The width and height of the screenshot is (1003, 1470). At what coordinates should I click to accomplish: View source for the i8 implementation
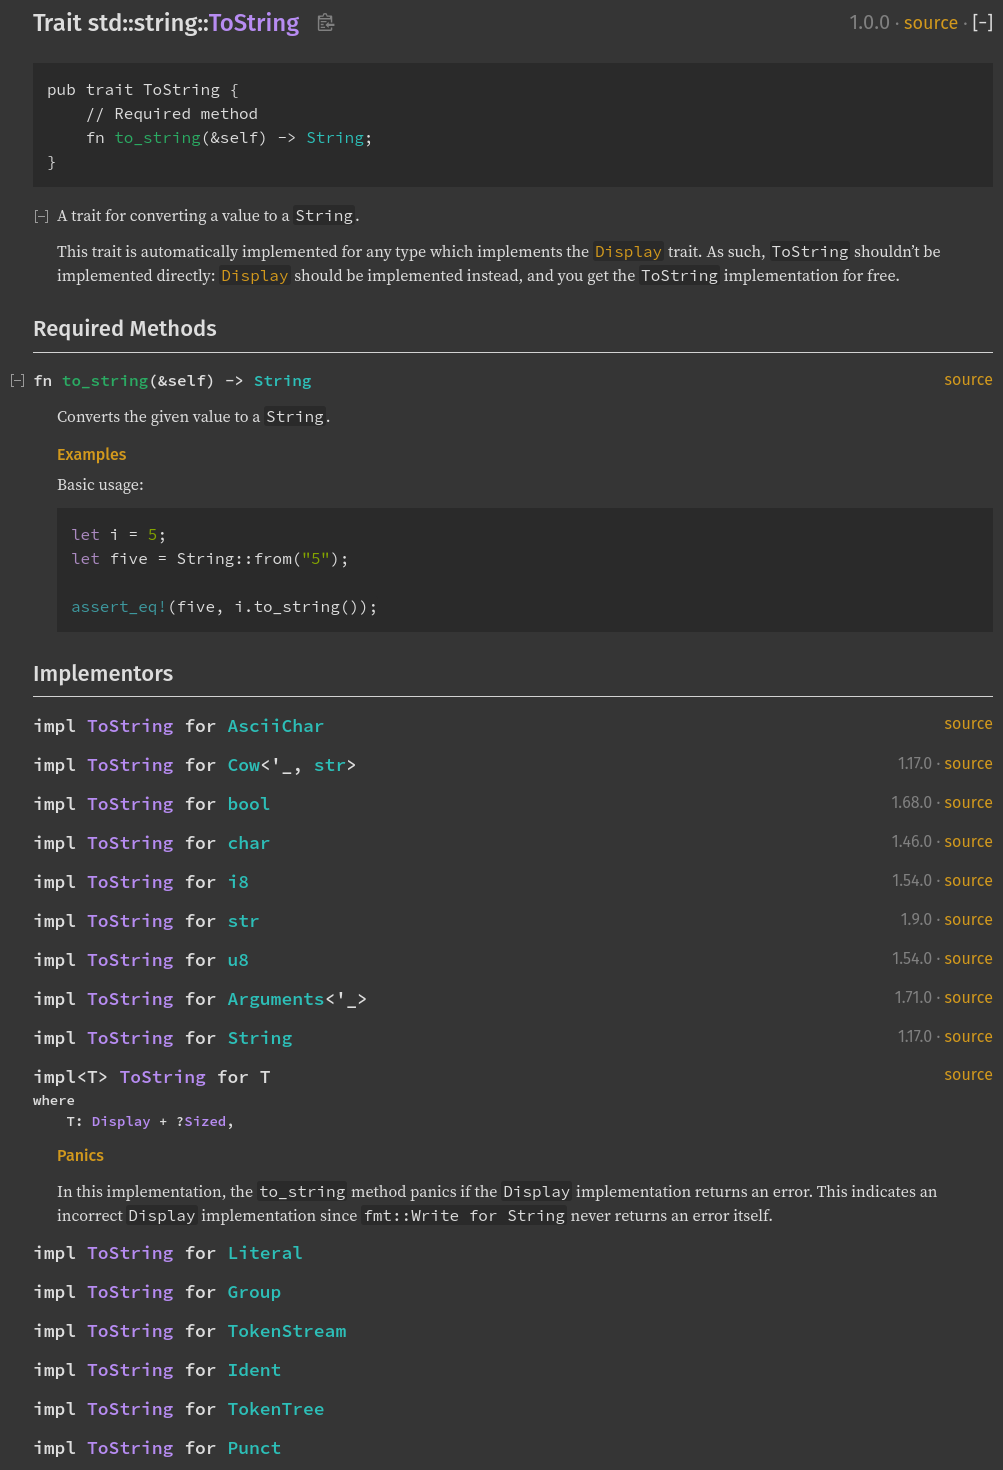(x=968, y=881)
